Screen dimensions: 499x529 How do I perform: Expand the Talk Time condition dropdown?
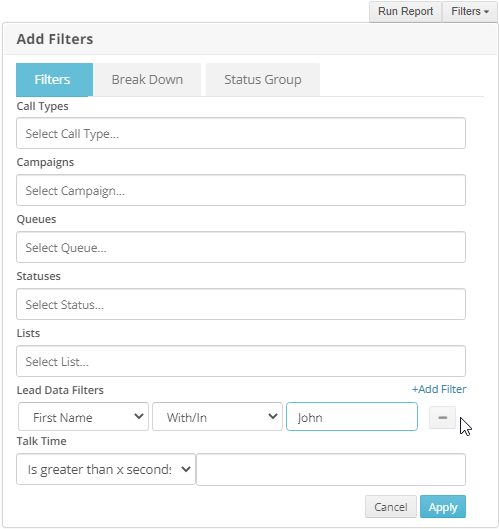106,469
